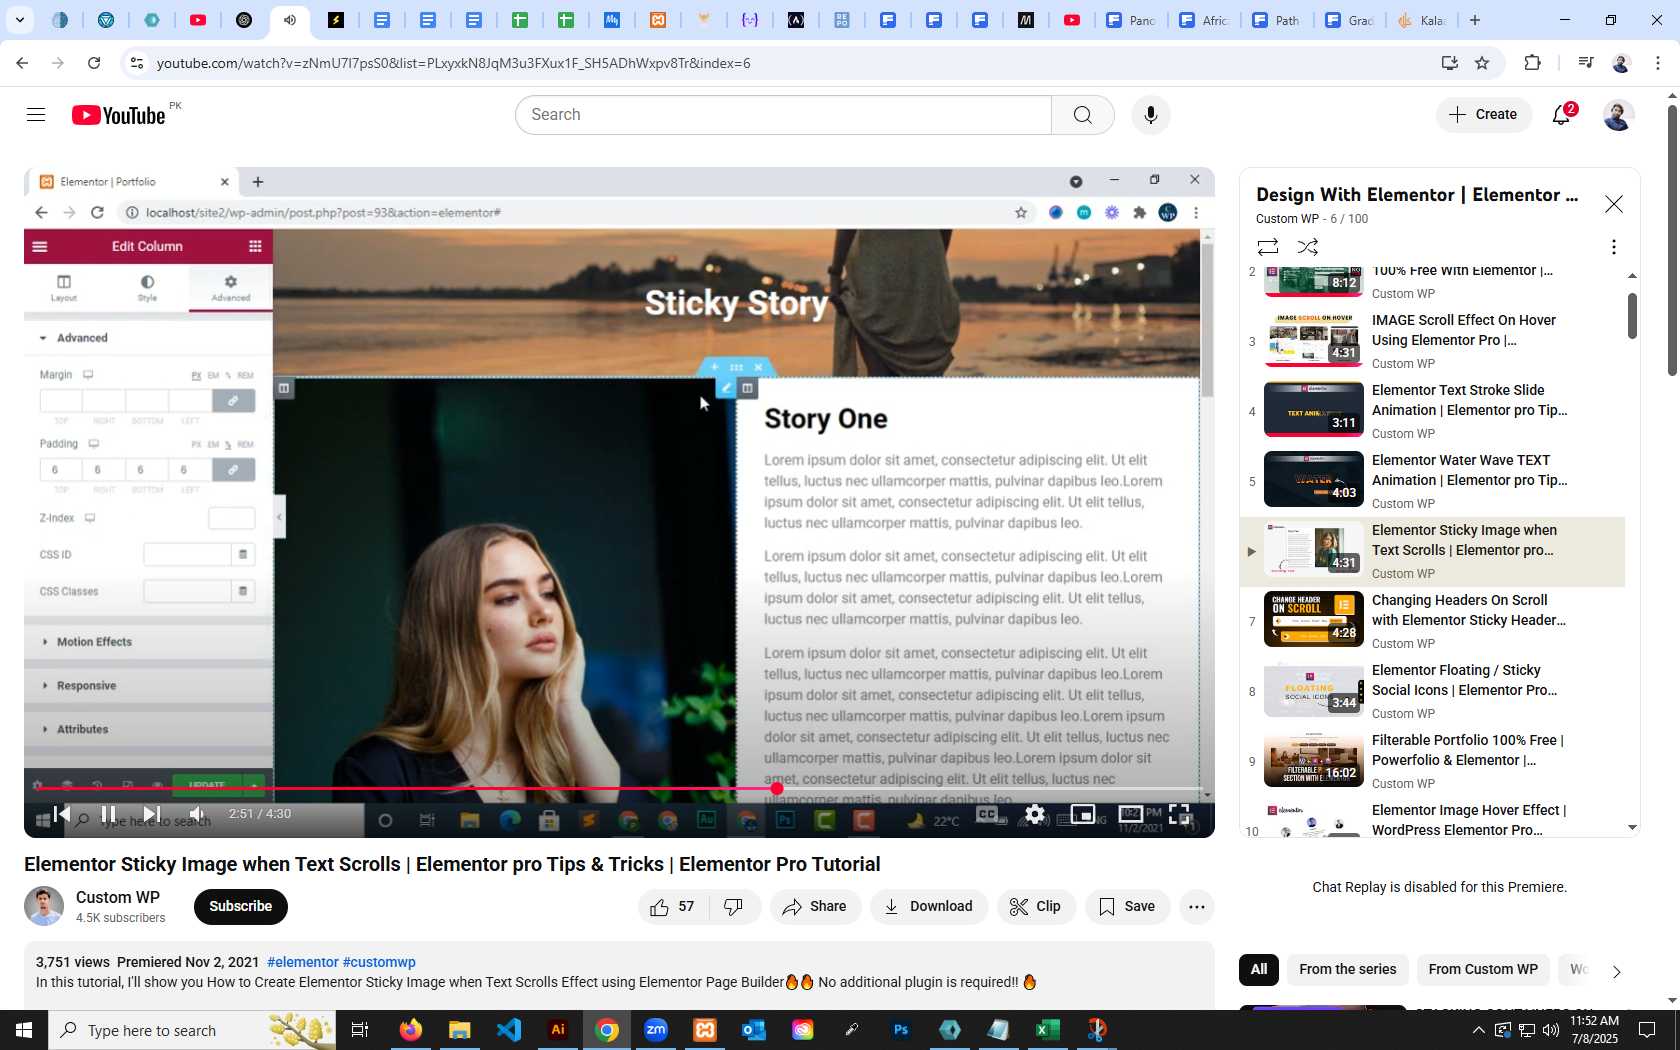
Task: Start voice search with the microphone
Action: coord(1151,115)
